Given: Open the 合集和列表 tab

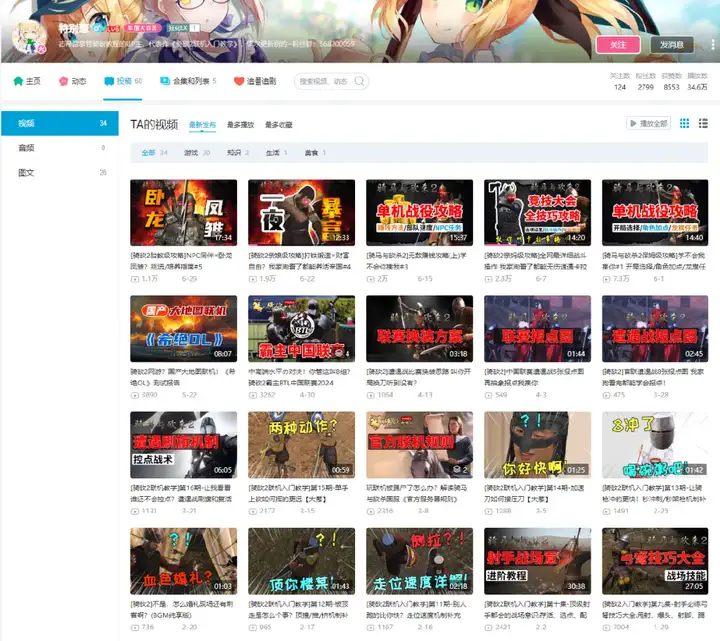Looking at the screenshot, I should (188, 81).
